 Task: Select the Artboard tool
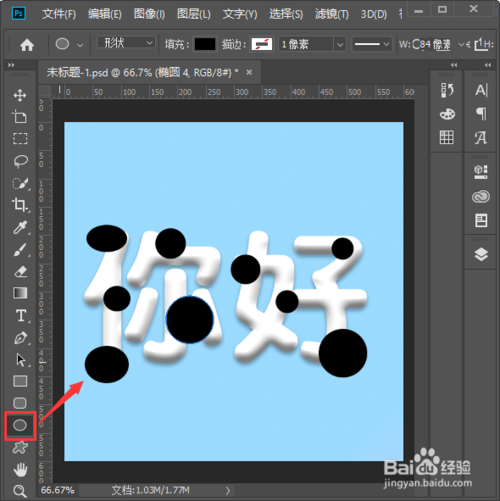point(20,117)
